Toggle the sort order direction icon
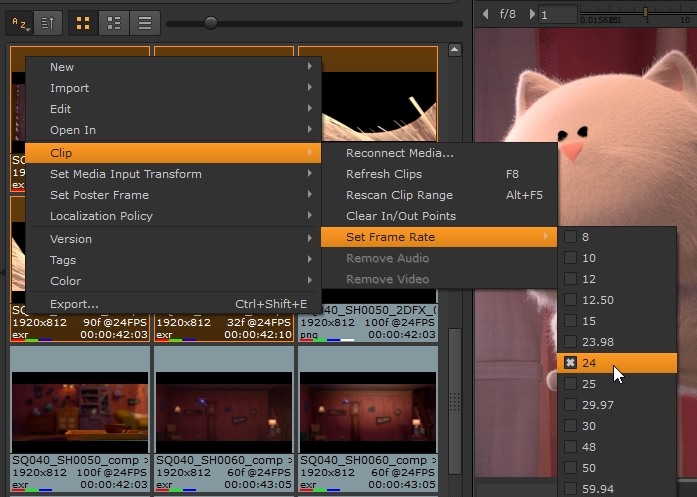 (x=47, y=21)
